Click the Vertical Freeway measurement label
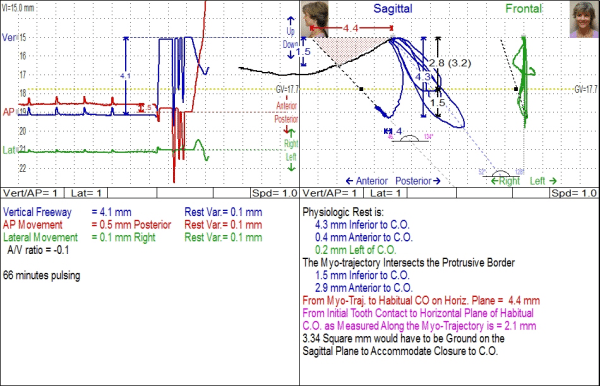This screenshot has height=386, width=600. pyautogui.click(x=37, y=212)
